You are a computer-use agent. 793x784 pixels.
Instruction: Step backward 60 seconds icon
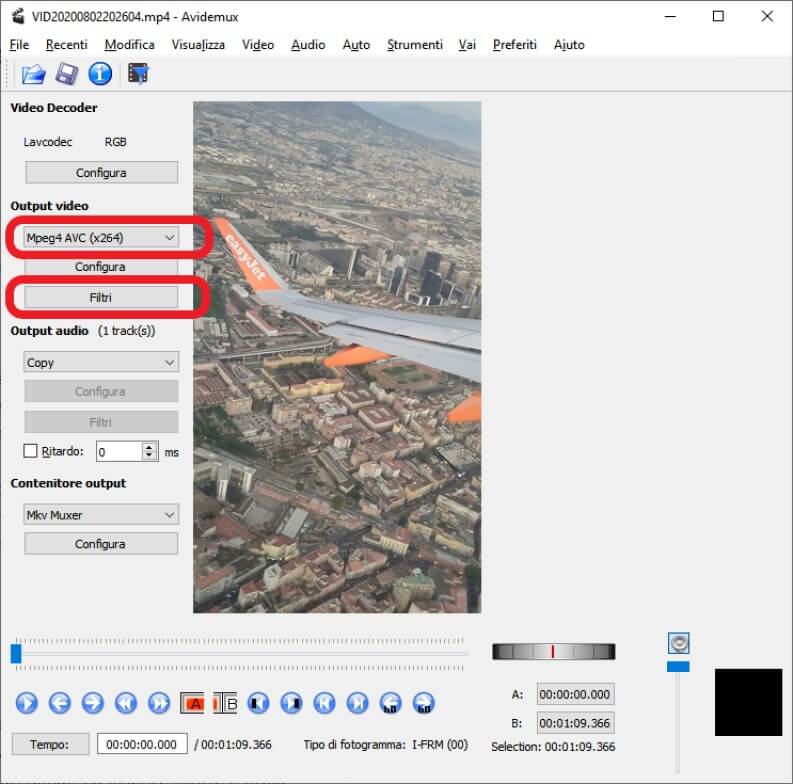[390, 703]
